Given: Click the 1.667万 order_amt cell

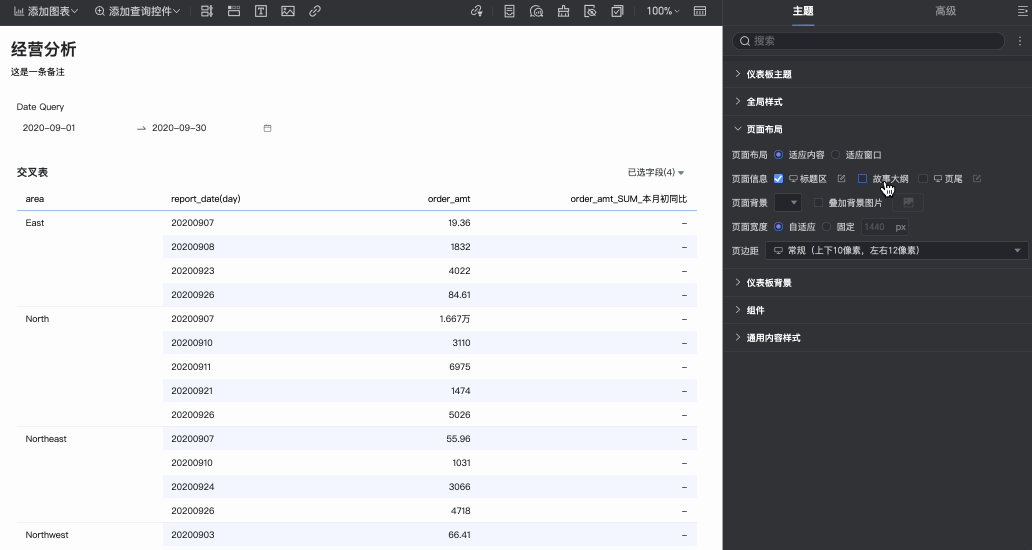Looking at the screenshot, I should [x=455, y=319].
